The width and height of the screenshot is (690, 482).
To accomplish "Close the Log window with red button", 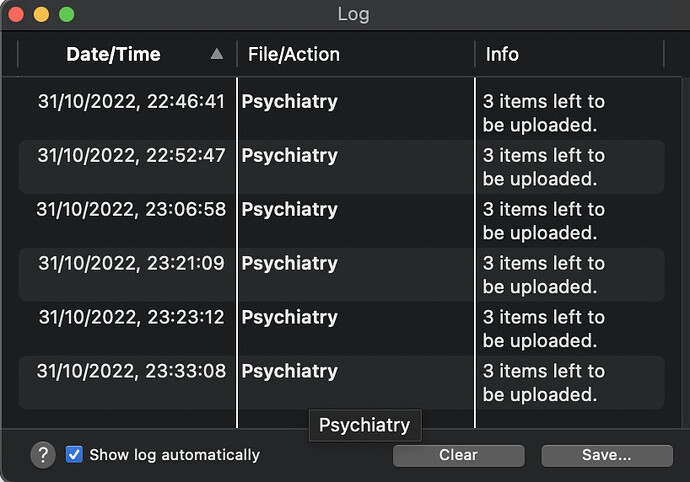I will (16, 15).
